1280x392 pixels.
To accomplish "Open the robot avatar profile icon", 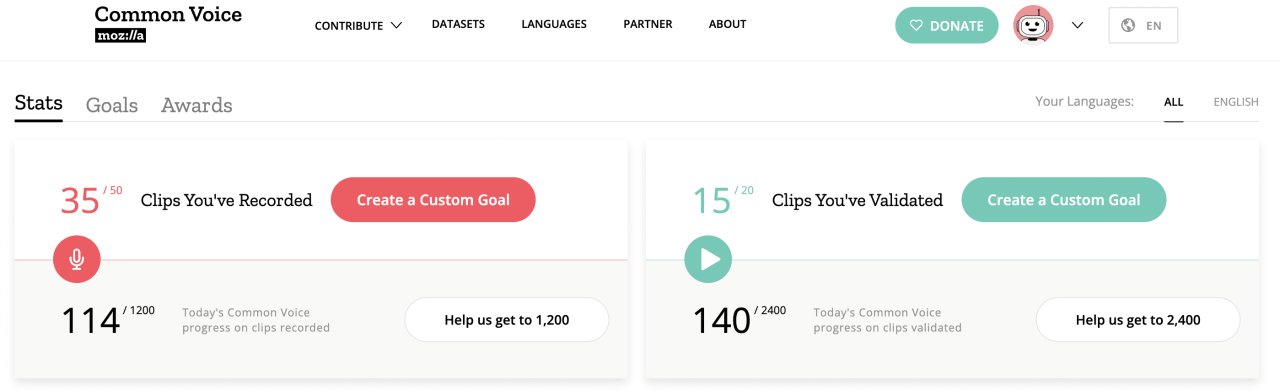I will point(1033,25).
